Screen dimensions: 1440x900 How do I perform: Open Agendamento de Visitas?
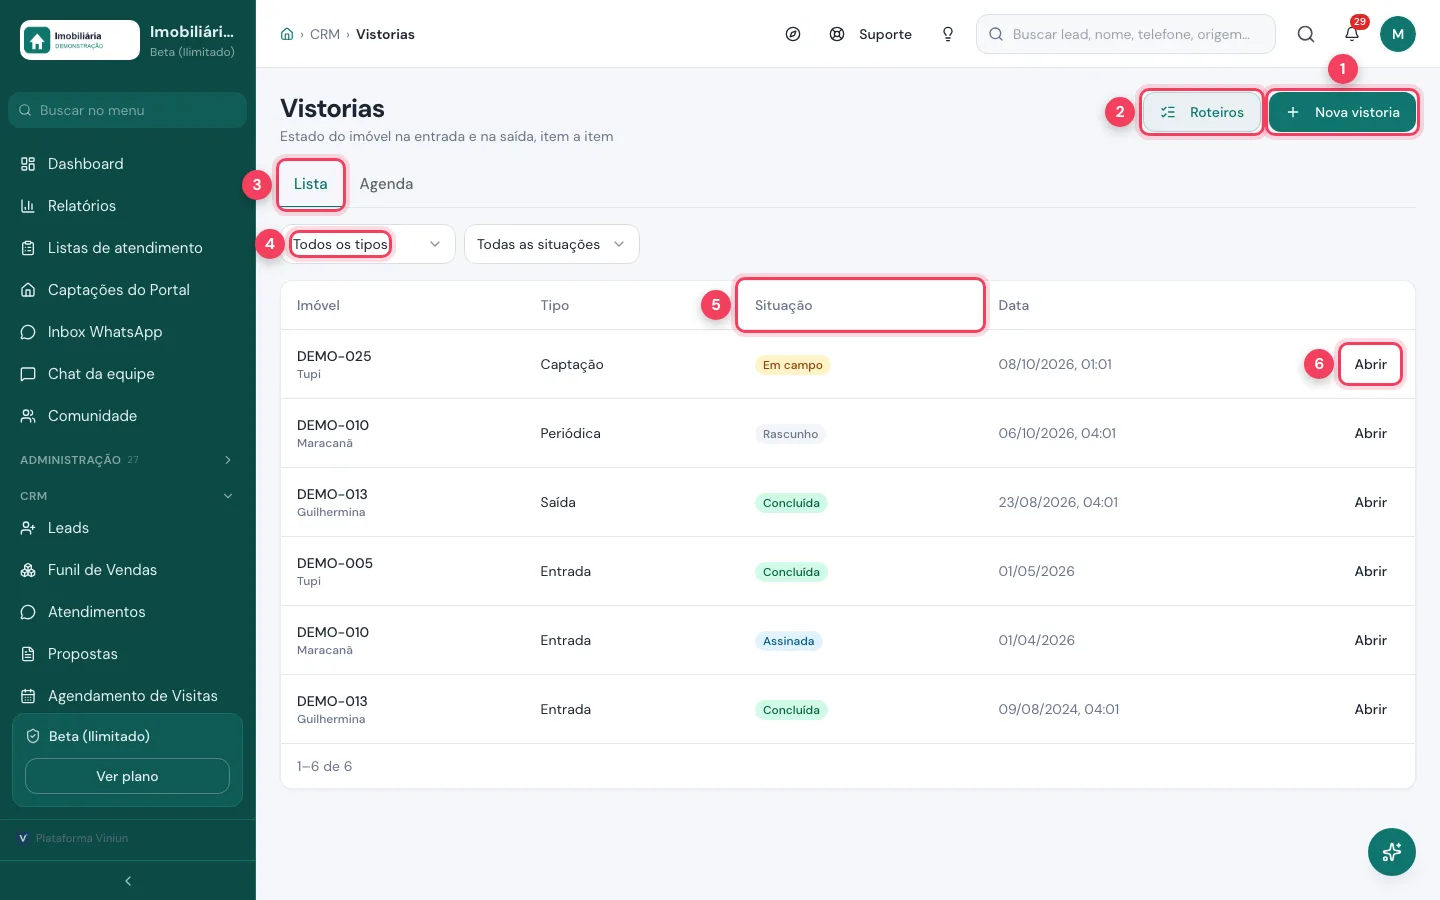pos(128,696)
